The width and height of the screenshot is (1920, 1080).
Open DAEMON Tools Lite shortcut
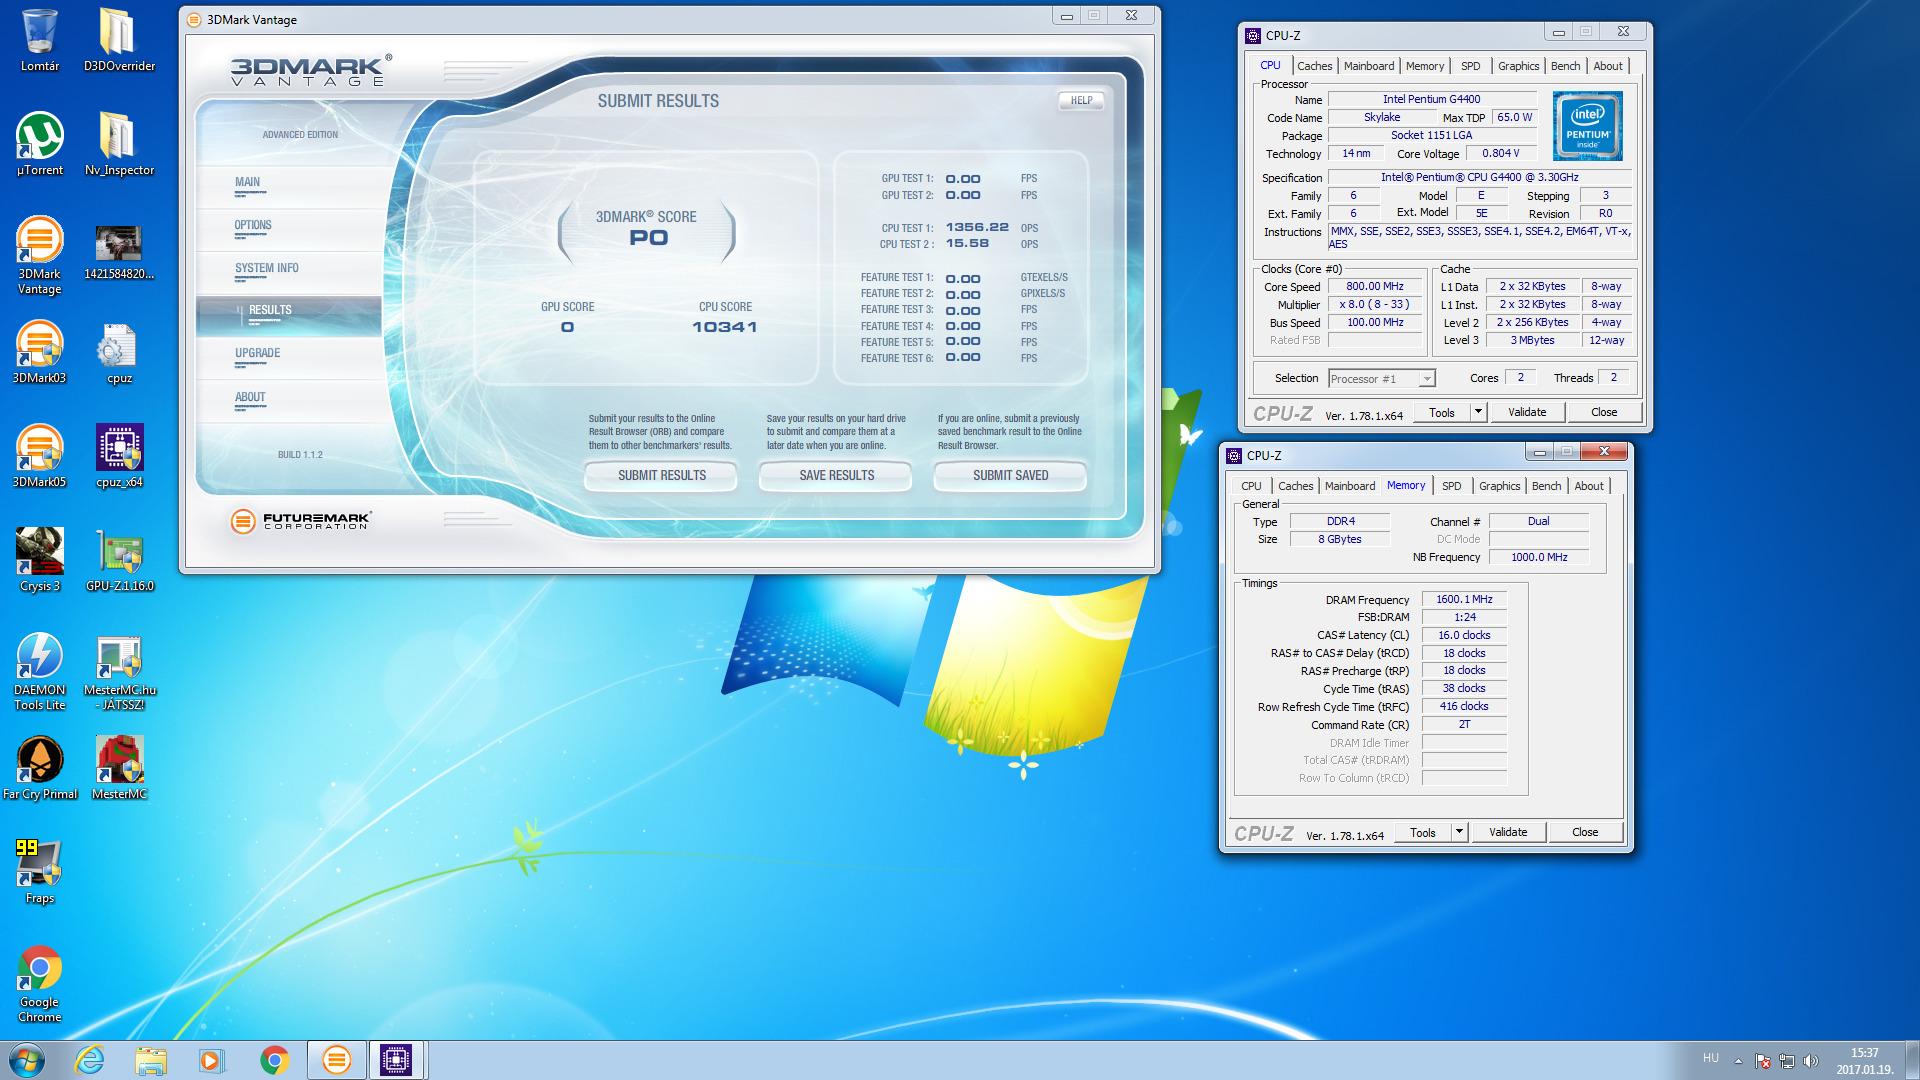click(39, 658)
